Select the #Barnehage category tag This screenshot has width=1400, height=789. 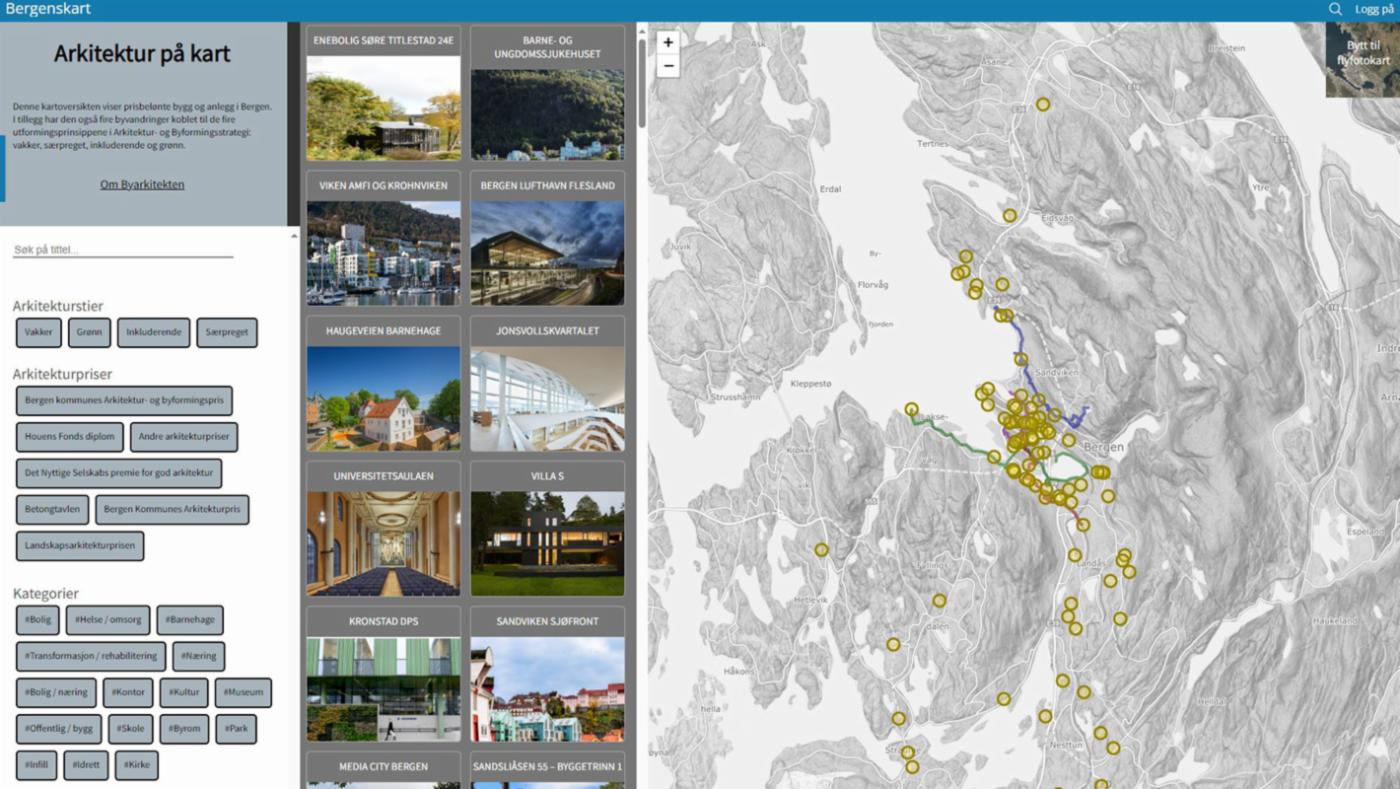click(190, 620)
